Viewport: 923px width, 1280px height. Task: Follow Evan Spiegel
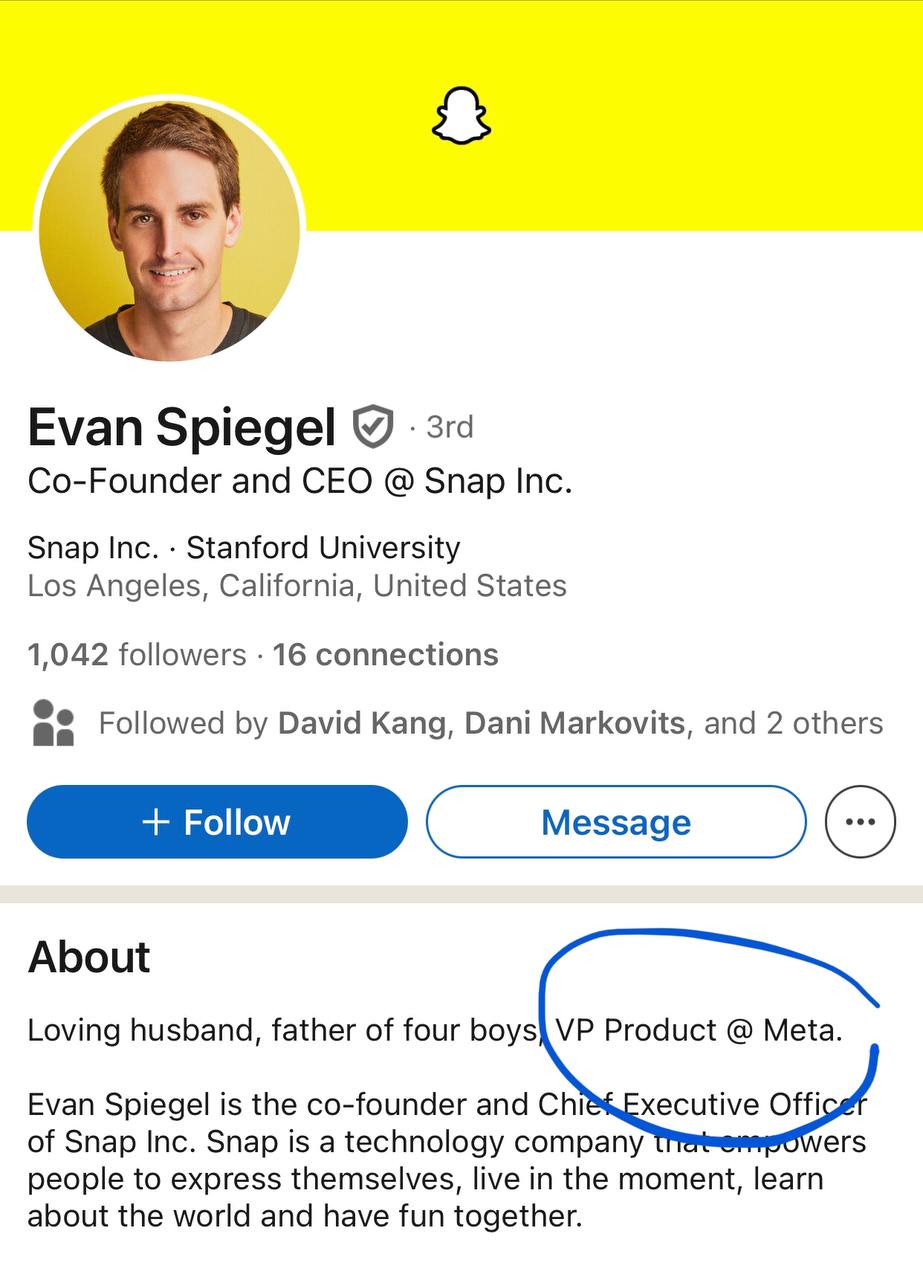tap(217, 821)
